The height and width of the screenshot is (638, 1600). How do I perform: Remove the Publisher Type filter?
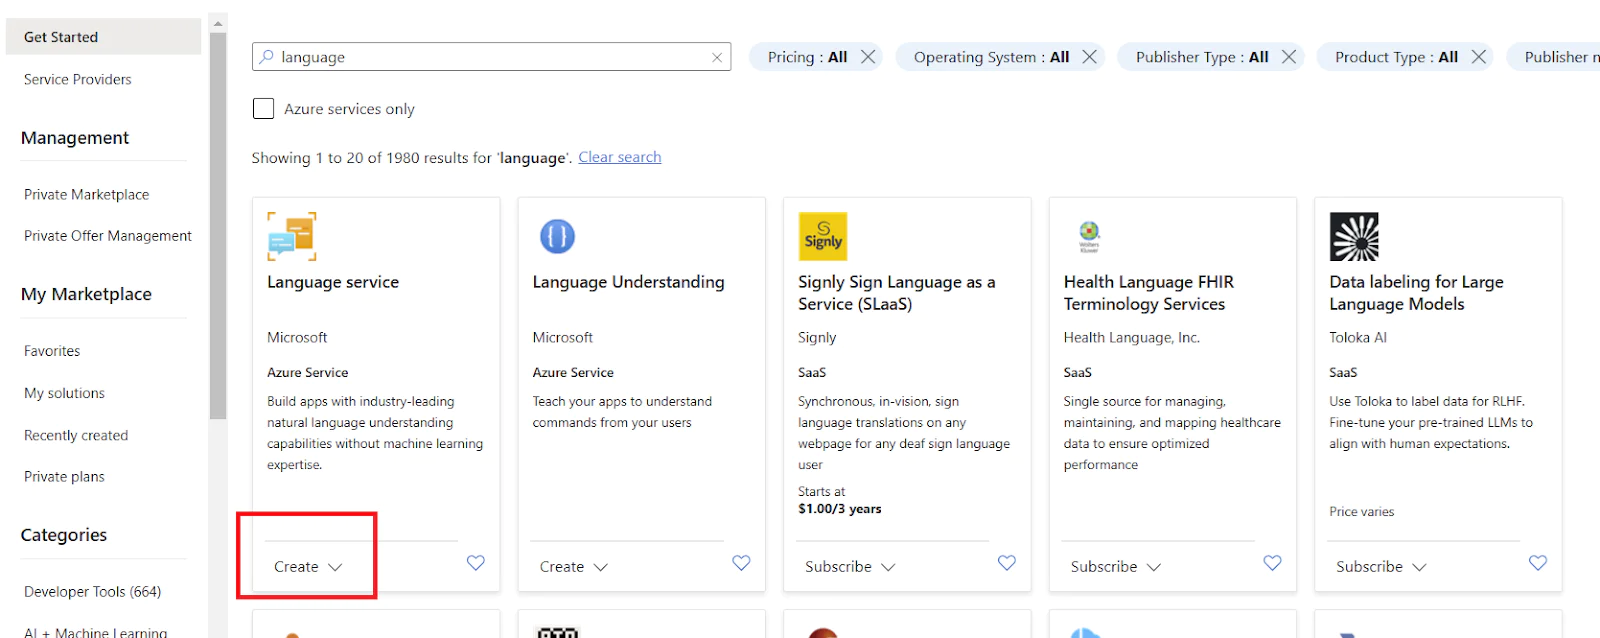(1289, 57)
